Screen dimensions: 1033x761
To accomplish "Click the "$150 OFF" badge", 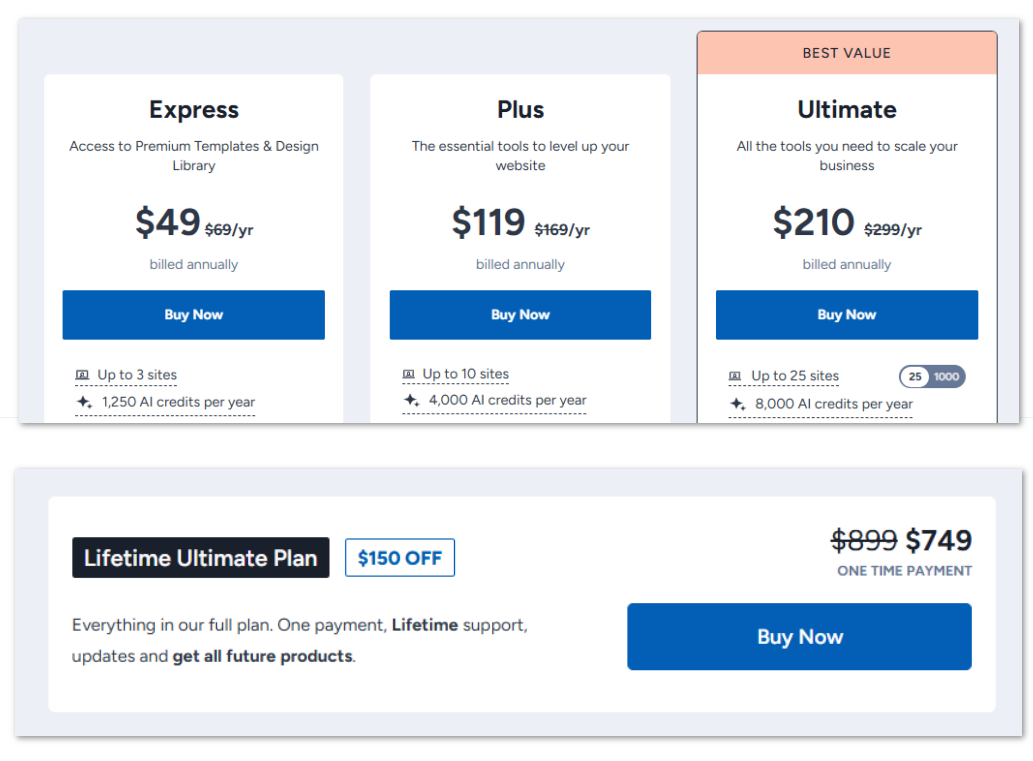I will coord(399,557).
